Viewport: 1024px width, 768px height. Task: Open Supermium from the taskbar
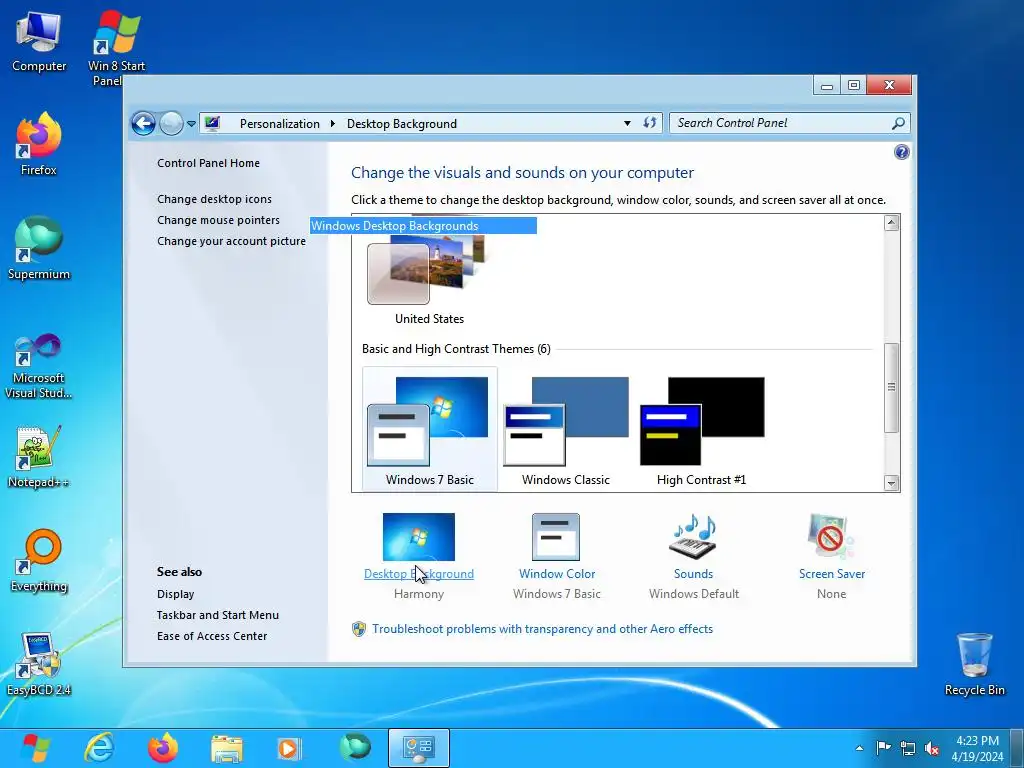pos(355,748)
